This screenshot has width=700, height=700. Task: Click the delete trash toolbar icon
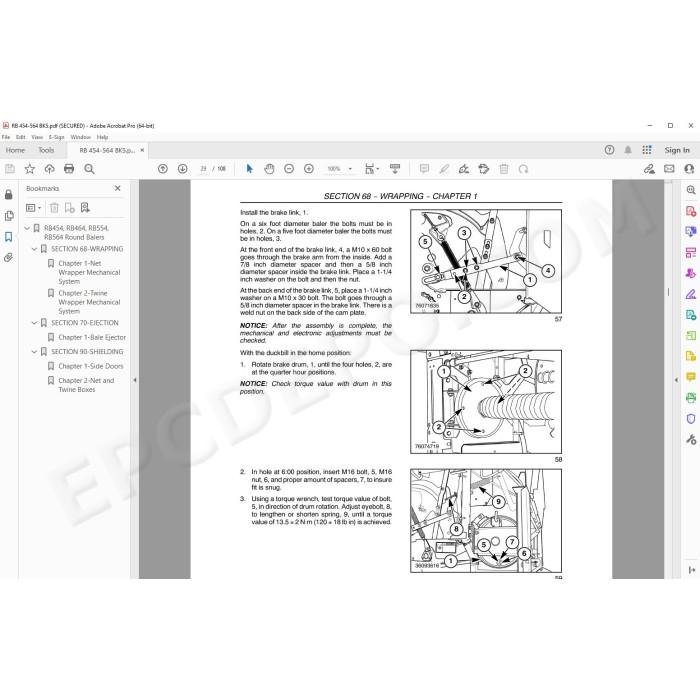[504, 169]
